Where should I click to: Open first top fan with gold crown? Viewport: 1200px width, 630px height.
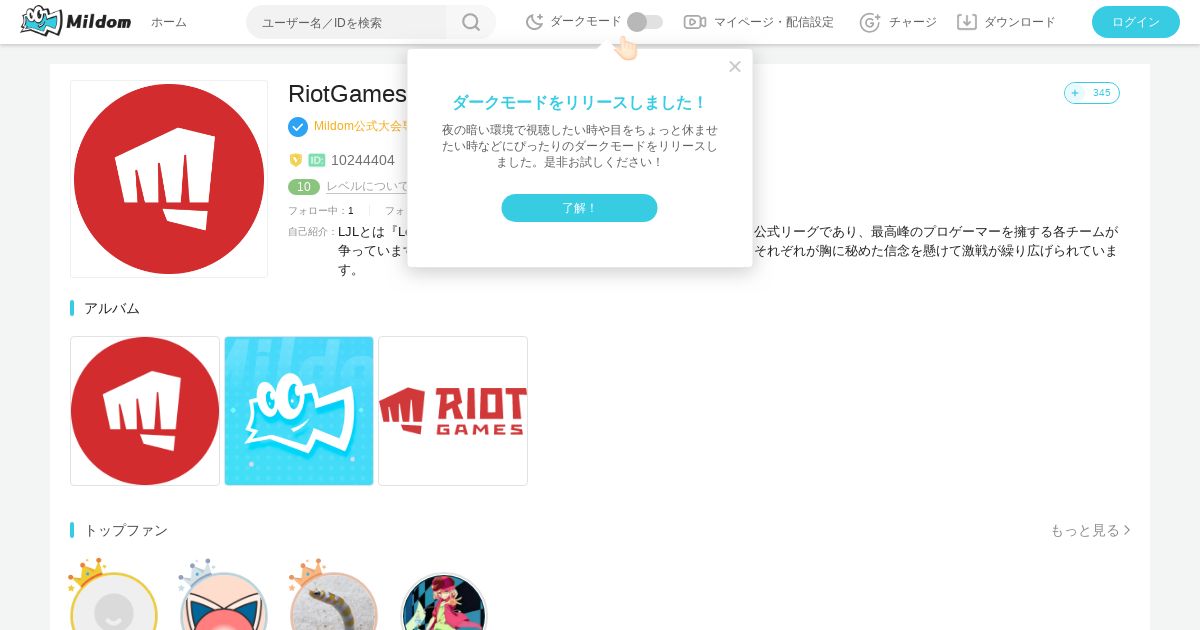point(113,600)
